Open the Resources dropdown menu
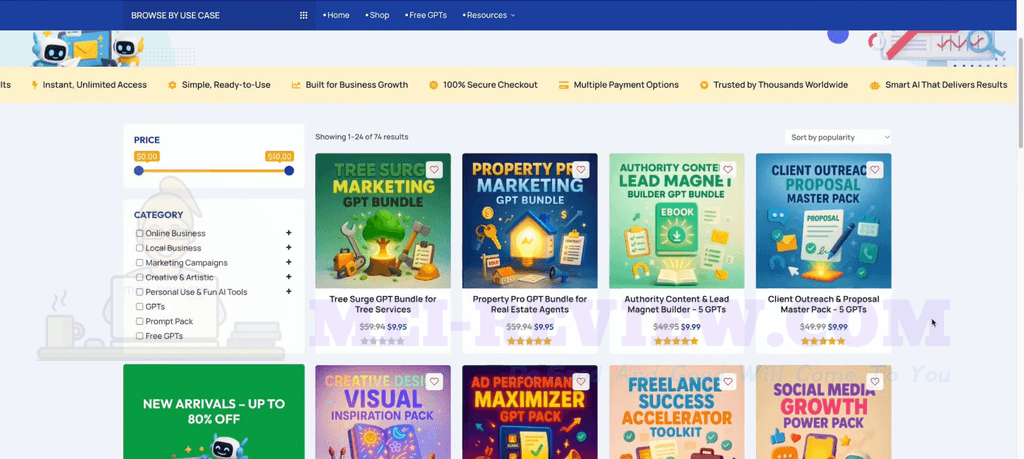This screenshot has height=459, width=1024. click(489, 15)
